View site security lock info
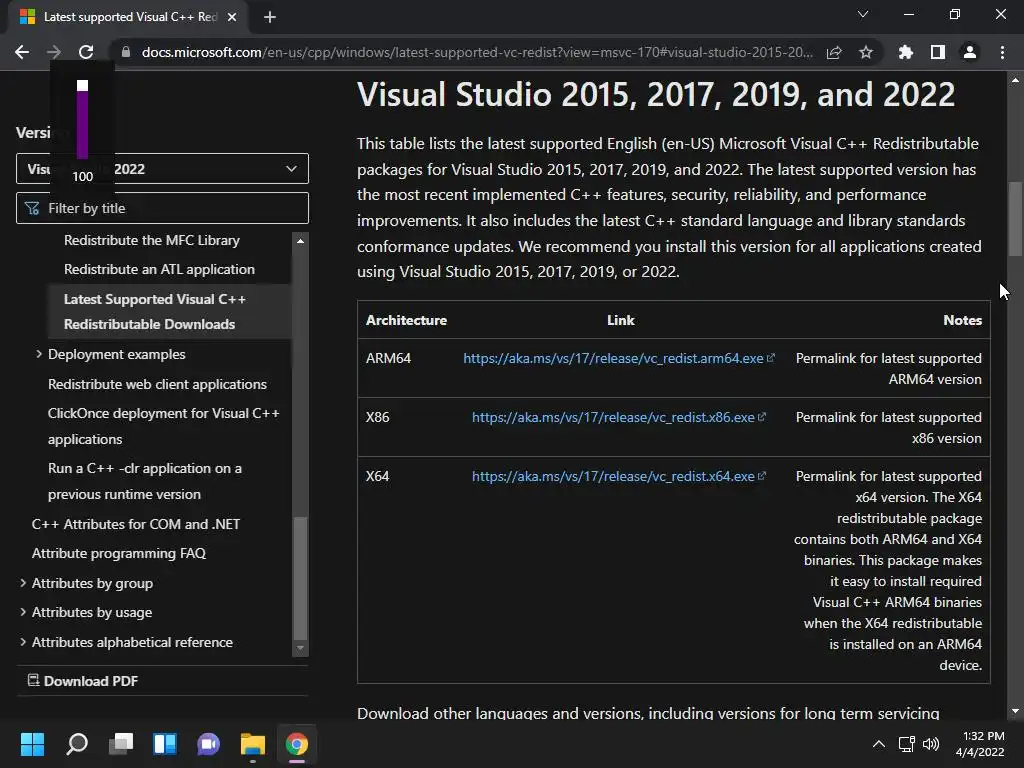1024x768 pixels. click(x=126, y=52)
